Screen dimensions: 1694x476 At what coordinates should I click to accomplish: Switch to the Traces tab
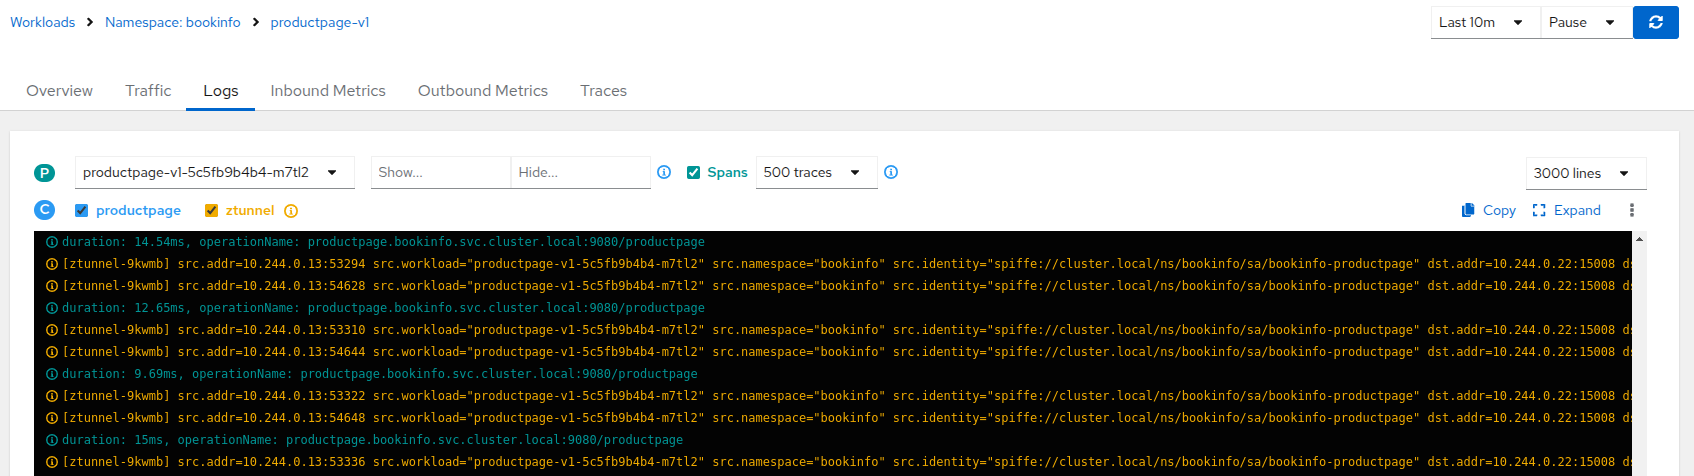[x=603, y=90]
